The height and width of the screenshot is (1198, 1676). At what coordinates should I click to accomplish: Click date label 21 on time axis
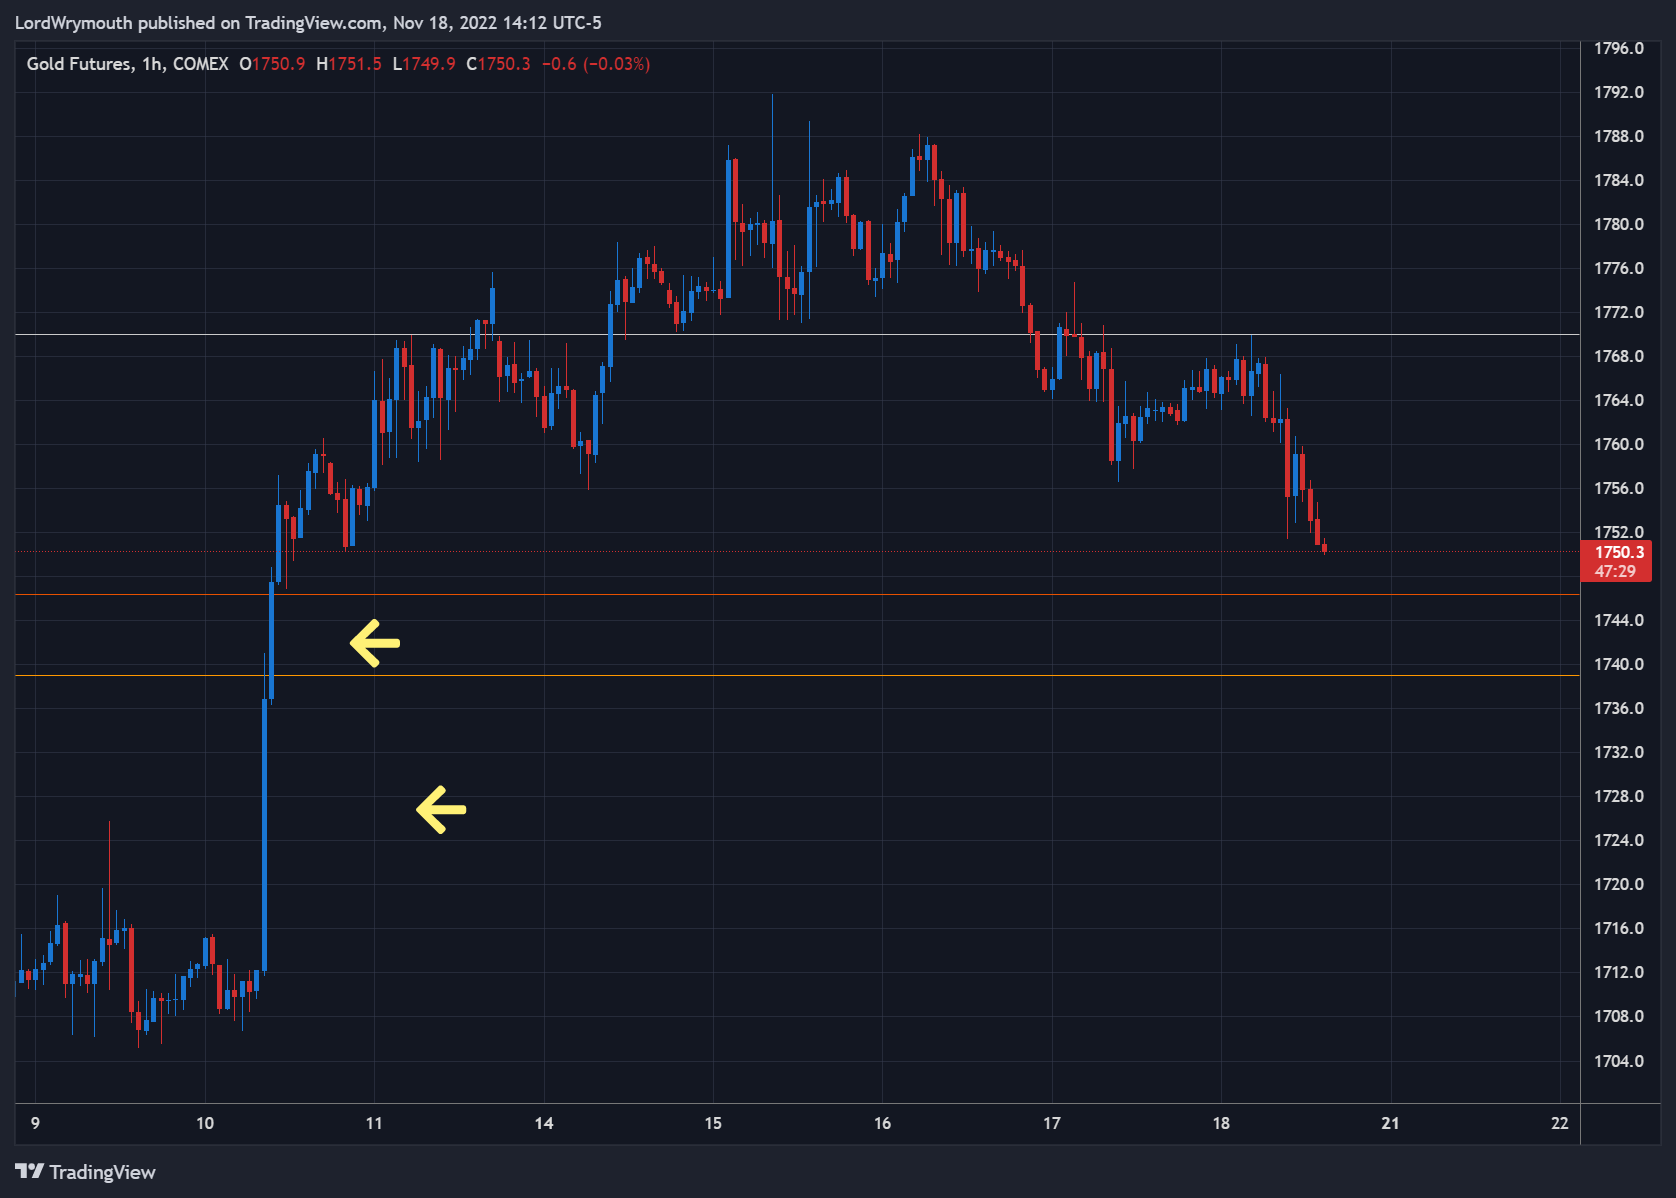coord(1390,1123)
